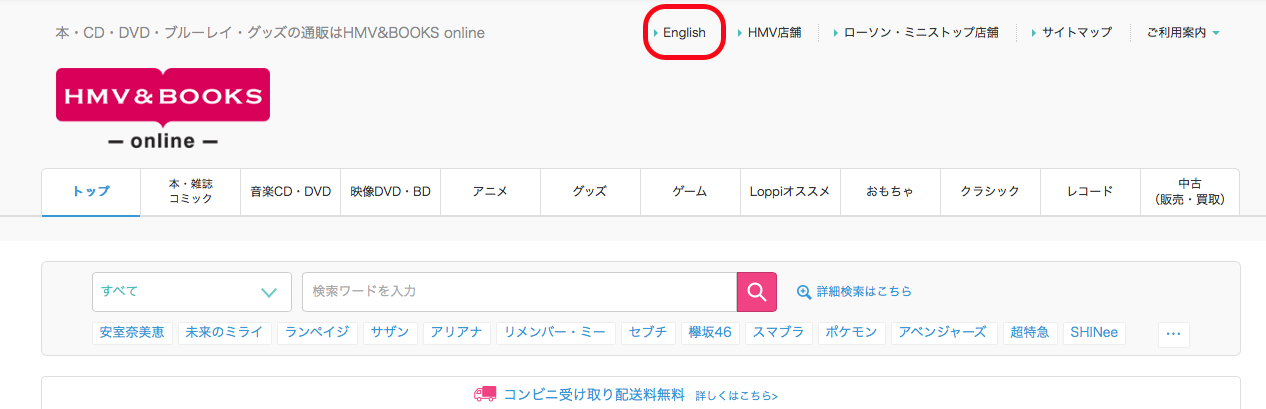Viewport: 1266px width, 409px height.
Task: Choose the アリアナ keyword tag
Action: pos(457,333)
